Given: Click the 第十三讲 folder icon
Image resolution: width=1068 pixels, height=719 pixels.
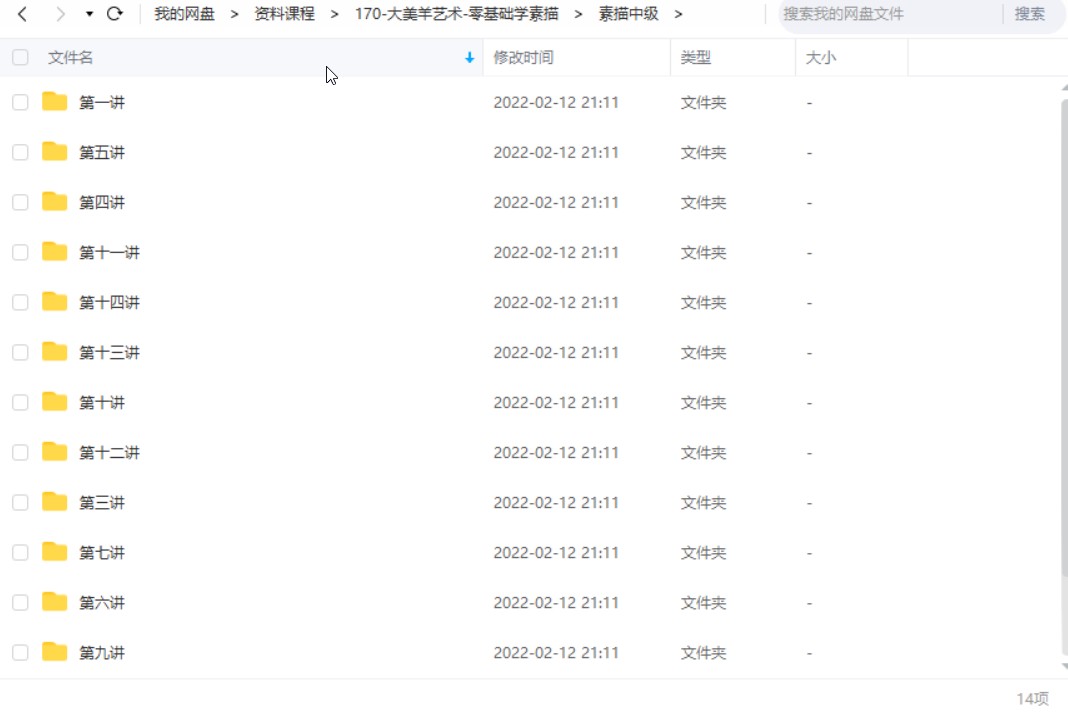Looking at the screenshot, I should pyautogui.click(x=54, y=351).
